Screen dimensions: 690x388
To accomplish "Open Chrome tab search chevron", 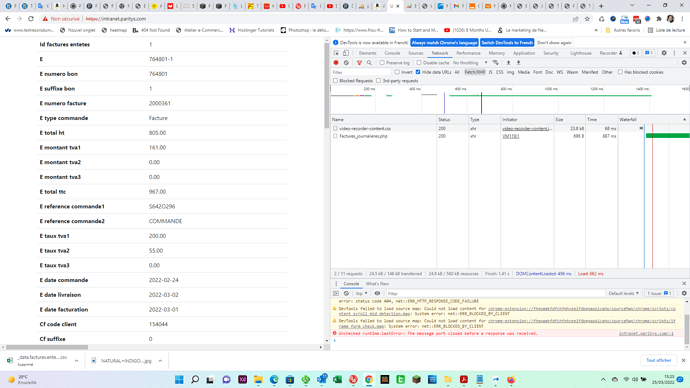I will 632,6.
